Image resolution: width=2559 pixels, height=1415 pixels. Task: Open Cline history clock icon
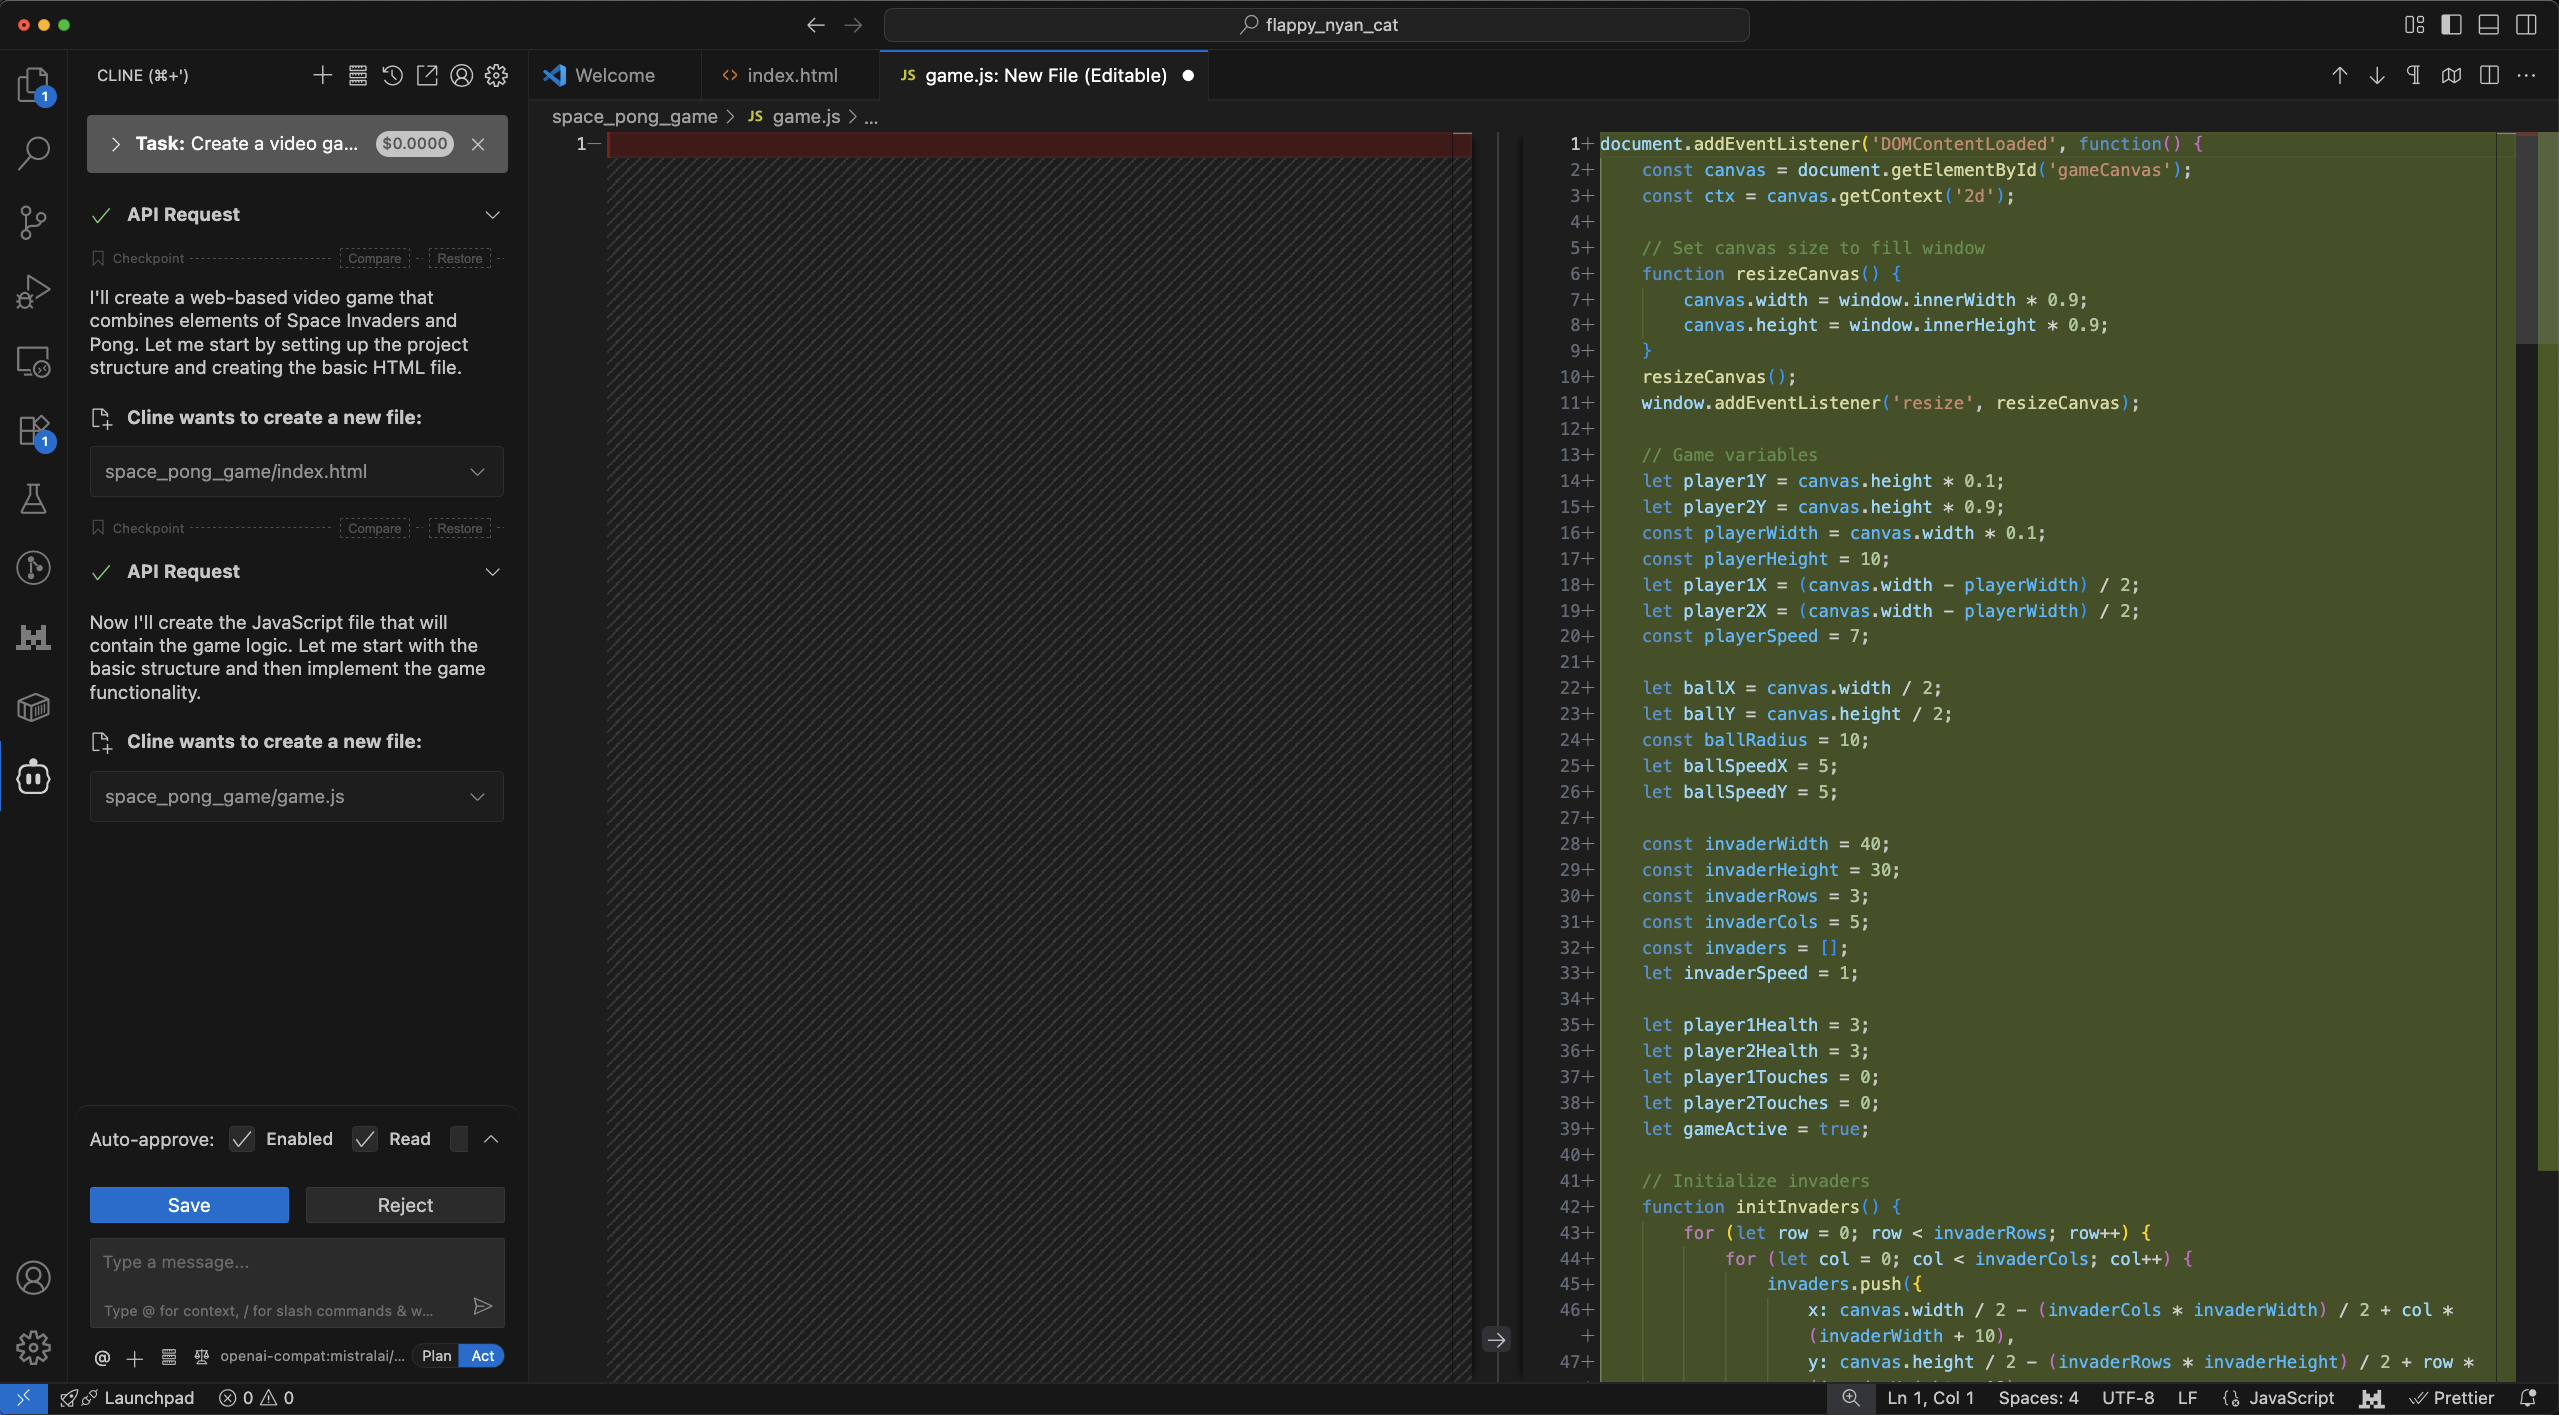[392, 76]
